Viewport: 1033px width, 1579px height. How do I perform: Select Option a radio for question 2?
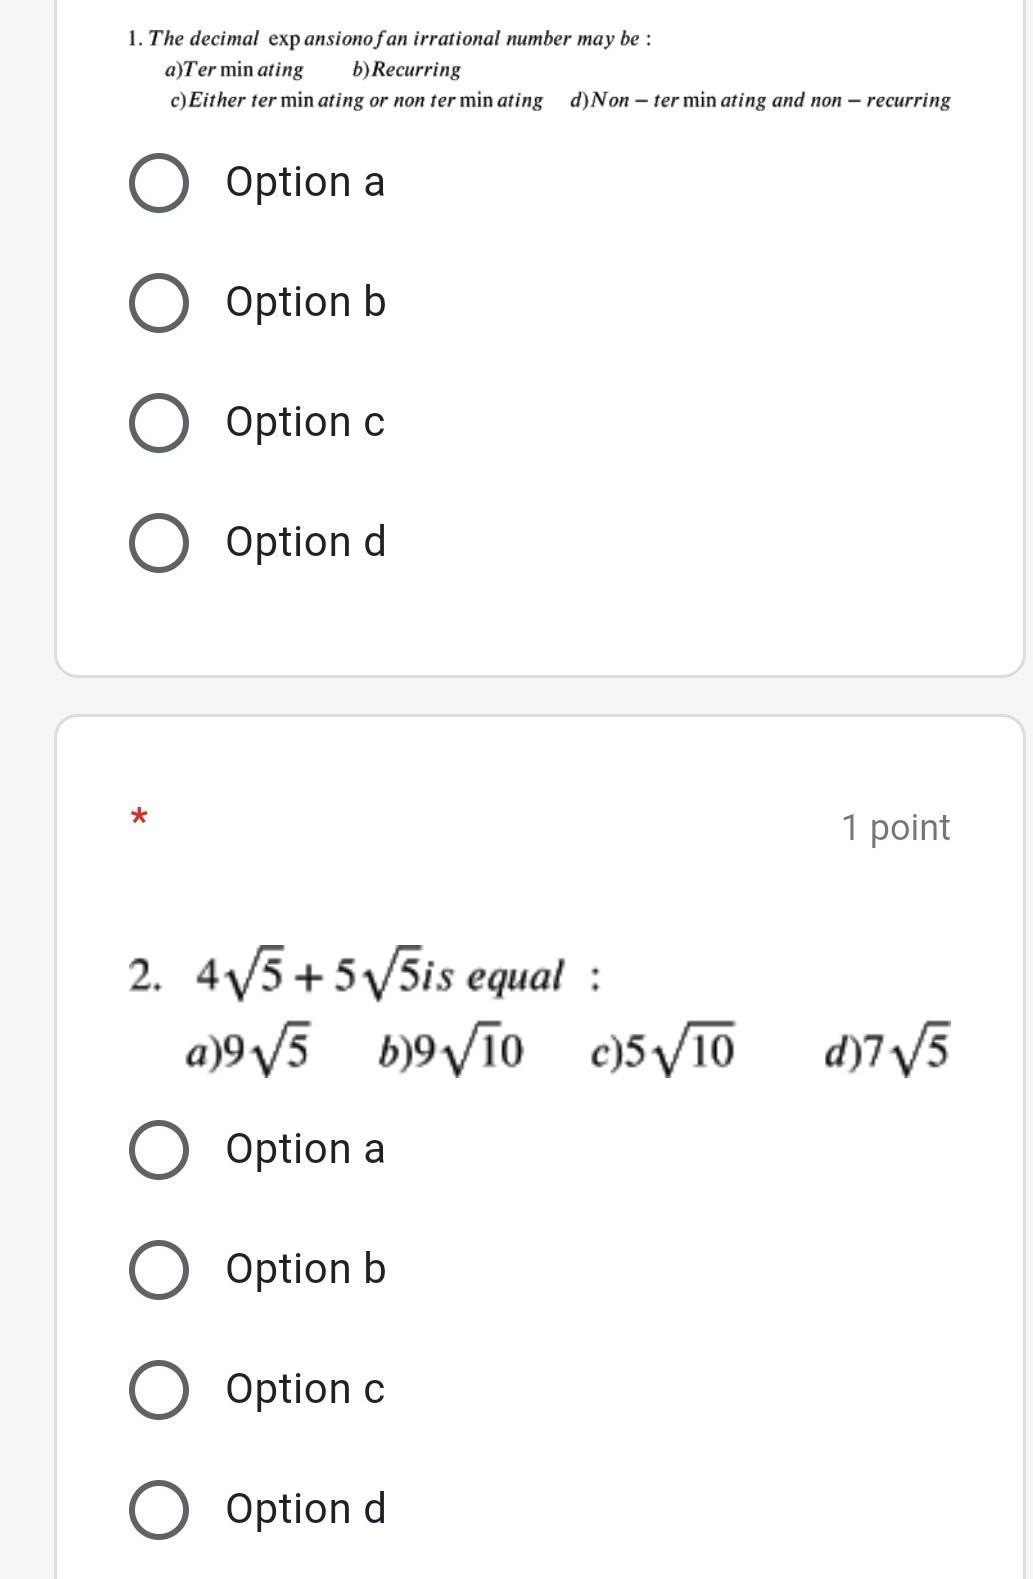(x=159, y=1150)
